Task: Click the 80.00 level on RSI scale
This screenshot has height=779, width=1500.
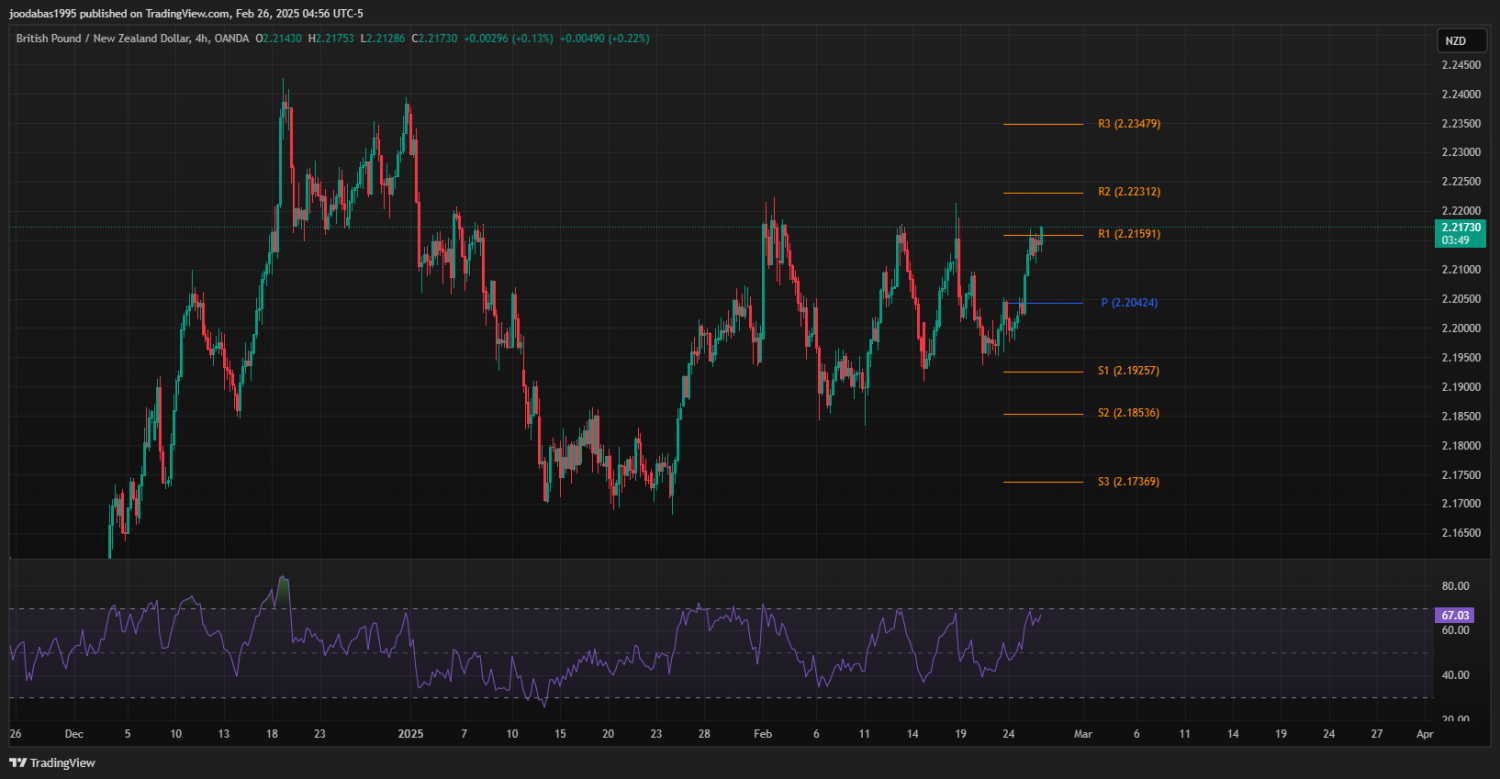Action: pyautogui.click(x=1455, y=586)
